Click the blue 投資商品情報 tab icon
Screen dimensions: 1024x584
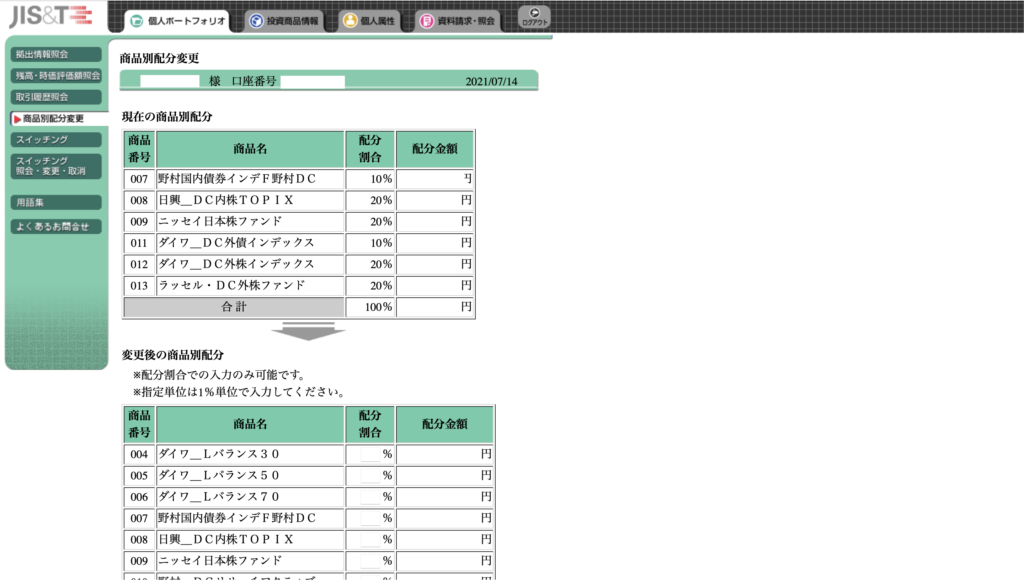[256, 21]
